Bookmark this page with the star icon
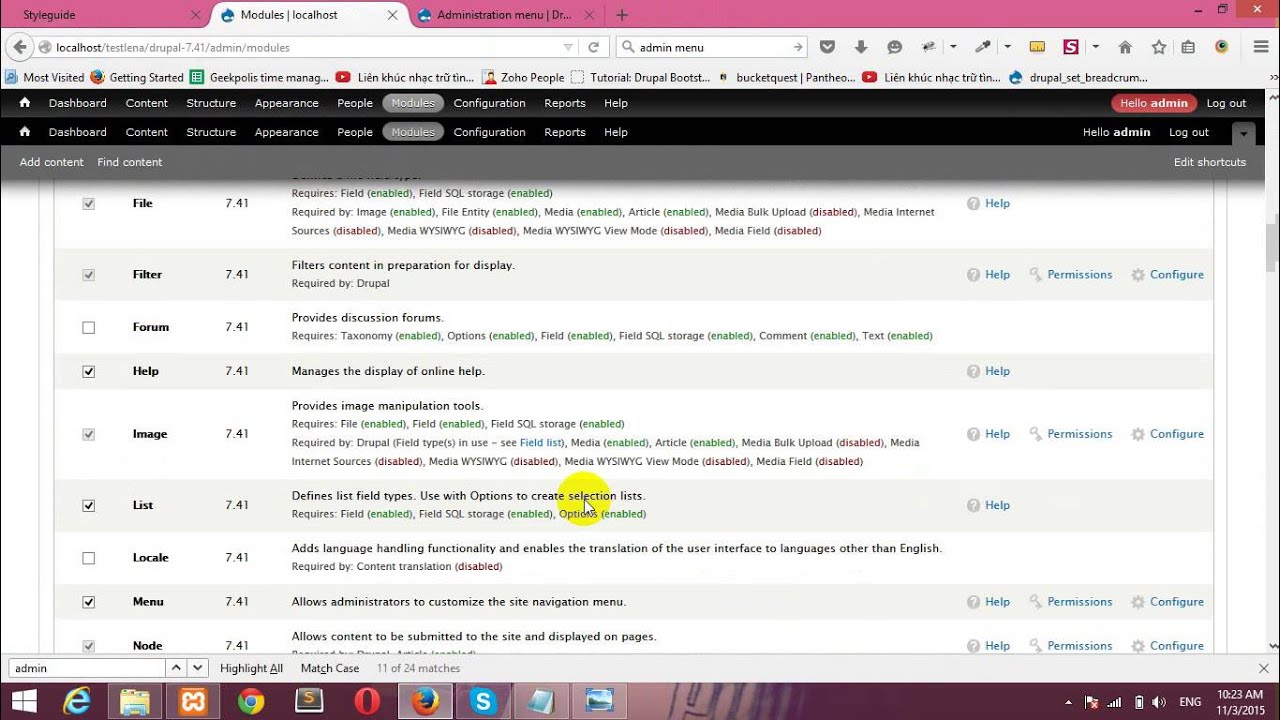 click(x=1159, y=47)
